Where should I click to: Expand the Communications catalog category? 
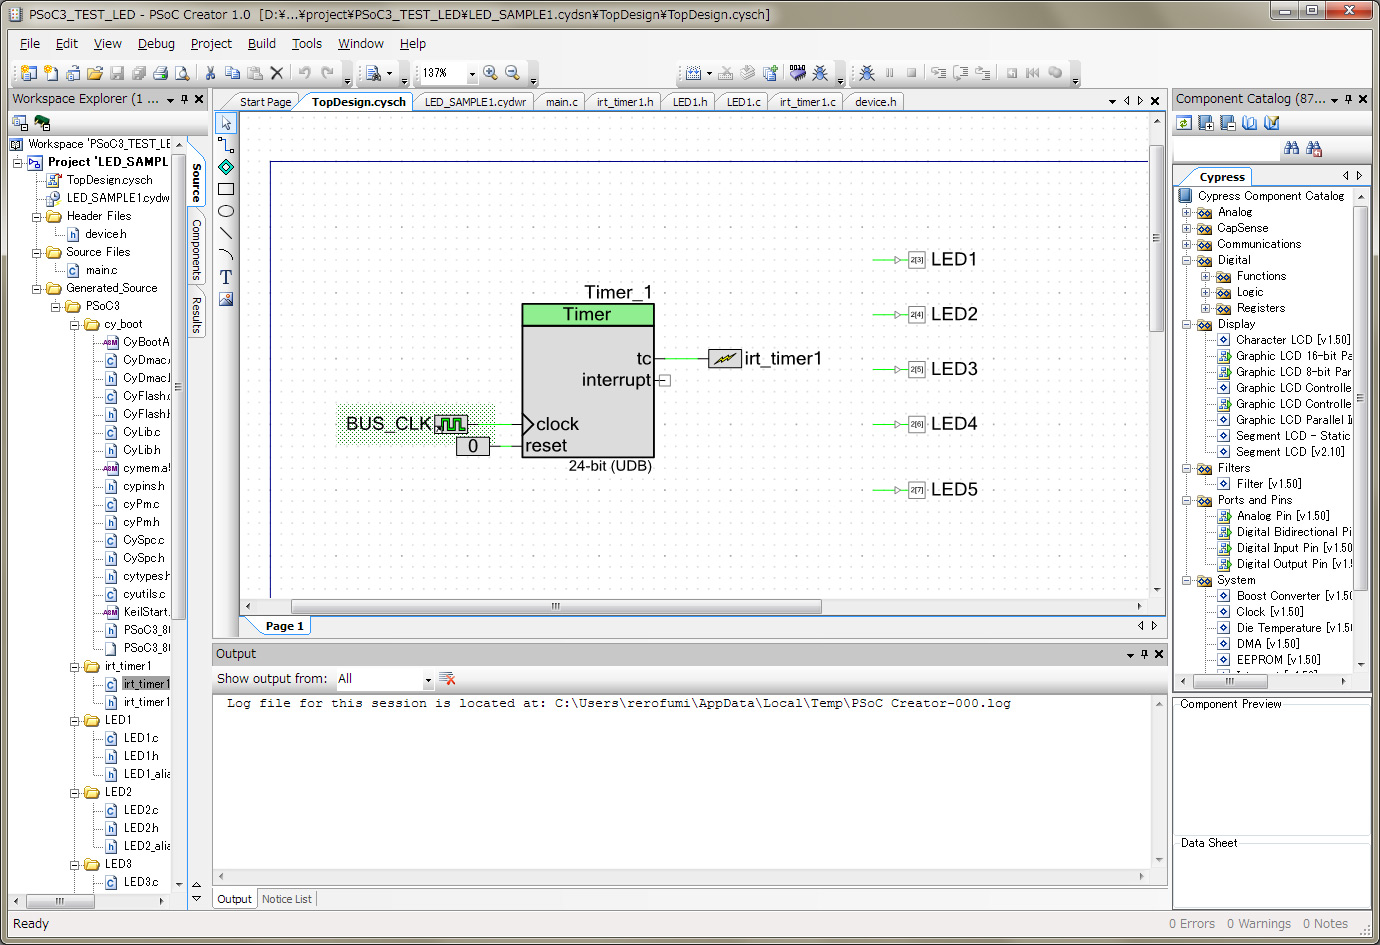pos(1186,244)
